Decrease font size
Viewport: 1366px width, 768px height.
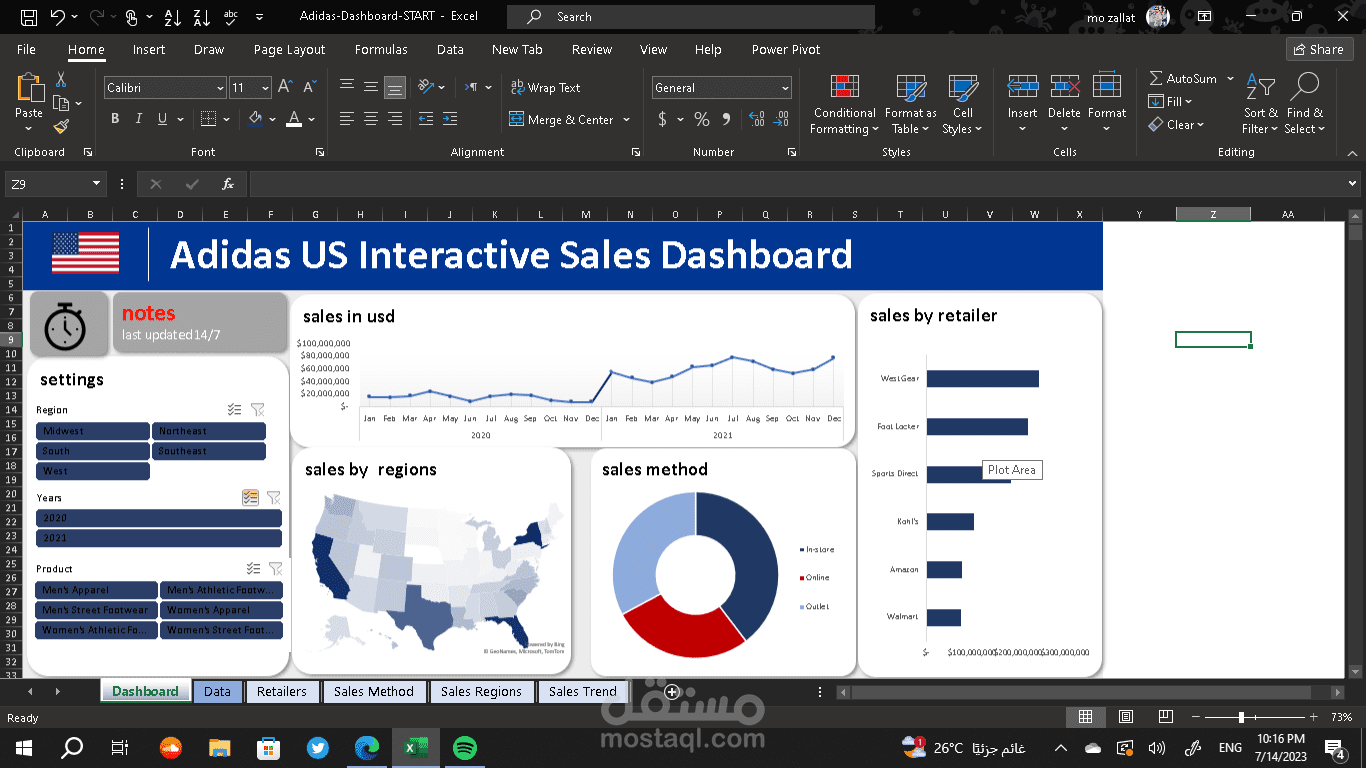(x=308, y=87)
